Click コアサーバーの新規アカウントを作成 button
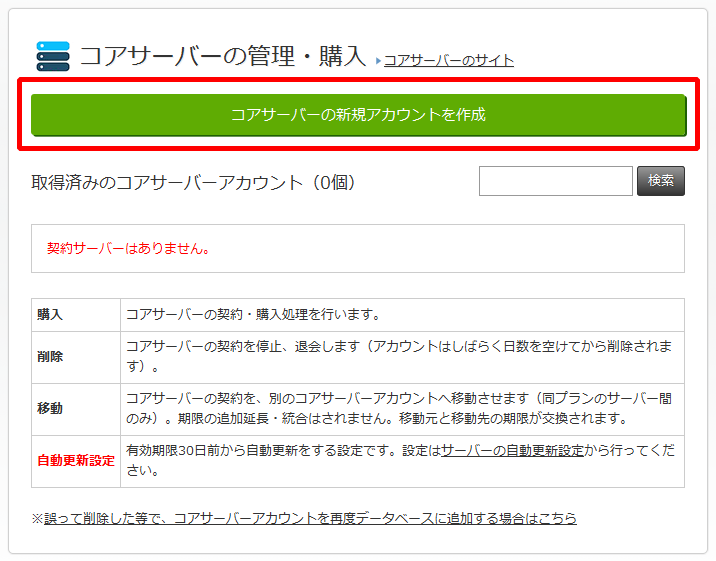 tap(358, 115)
